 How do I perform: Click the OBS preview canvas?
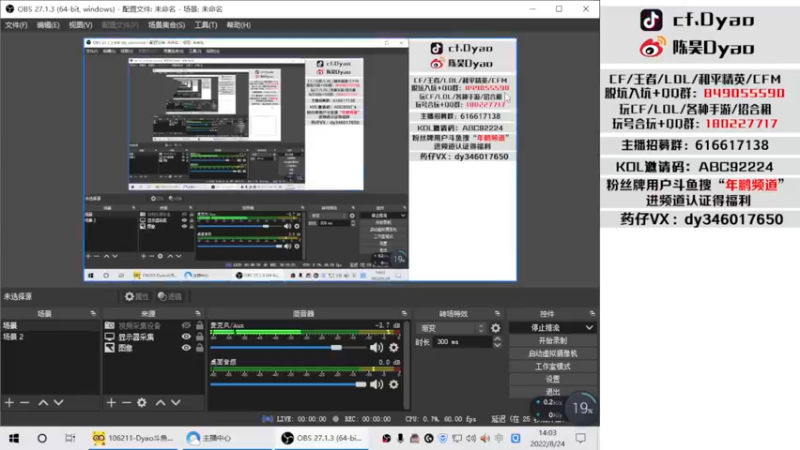[x=300, y=160]
